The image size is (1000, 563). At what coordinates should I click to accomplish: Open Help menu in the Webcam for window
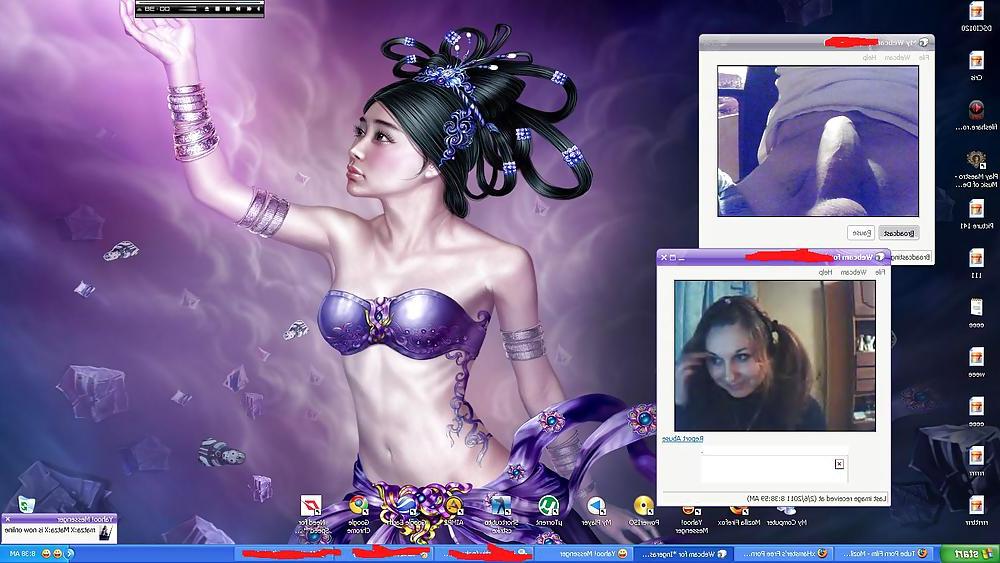tap(825, 272)
